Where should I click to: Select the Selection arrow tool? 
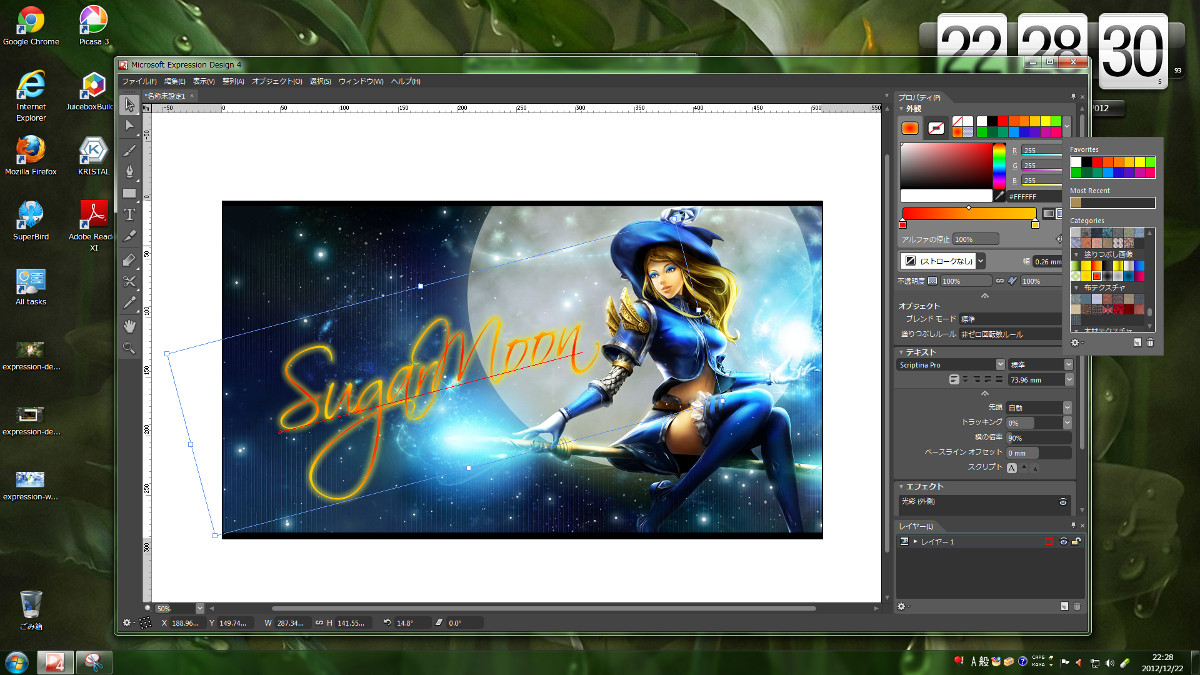click(x=129, y=105)
